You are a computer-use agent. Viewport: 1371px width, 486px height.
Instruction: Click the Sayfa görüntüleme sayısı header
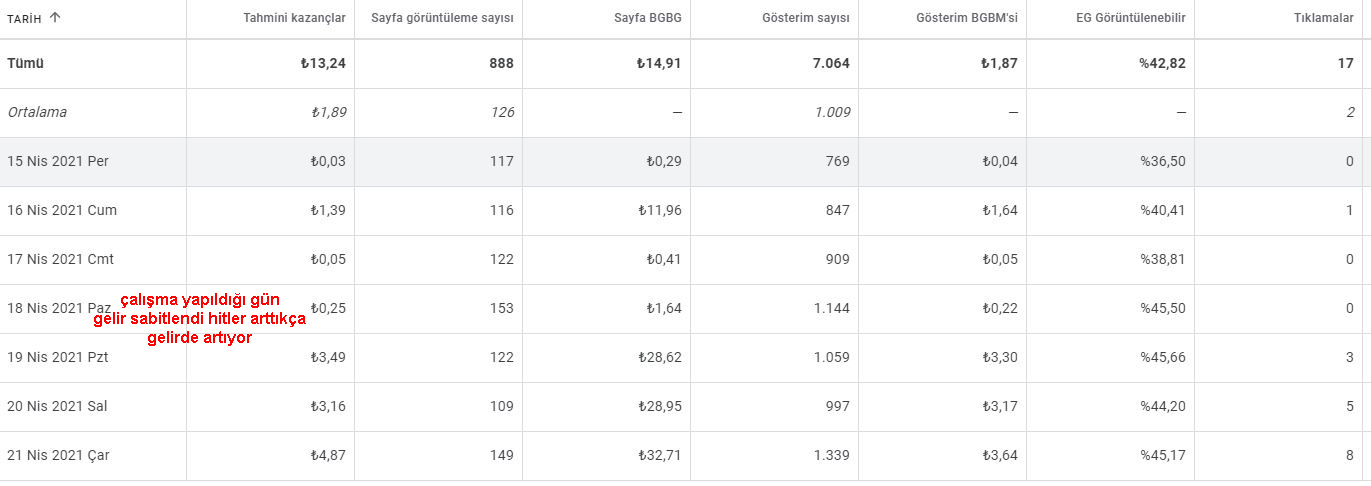click(442, 18)
